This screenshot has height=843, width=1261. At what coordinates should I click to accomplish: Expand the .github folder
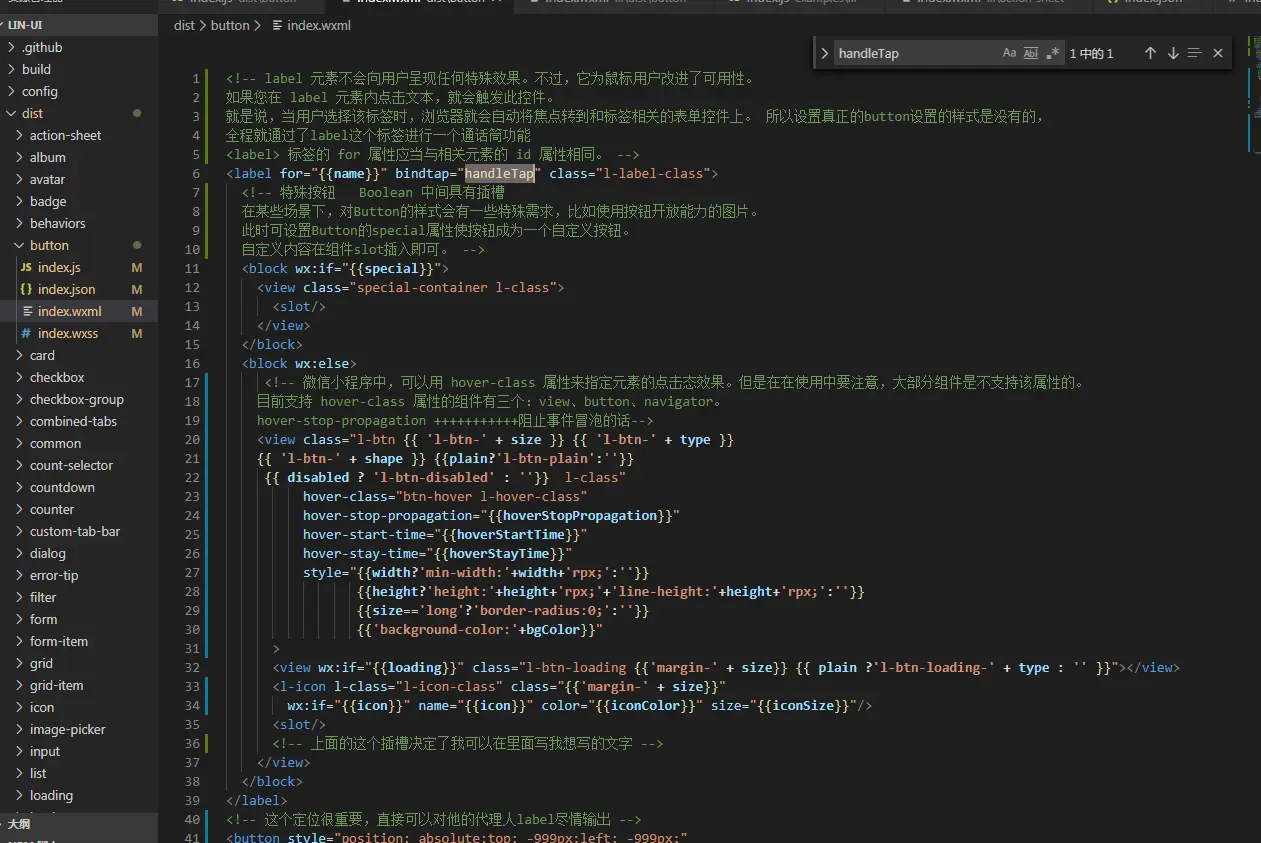pos(79,47)
